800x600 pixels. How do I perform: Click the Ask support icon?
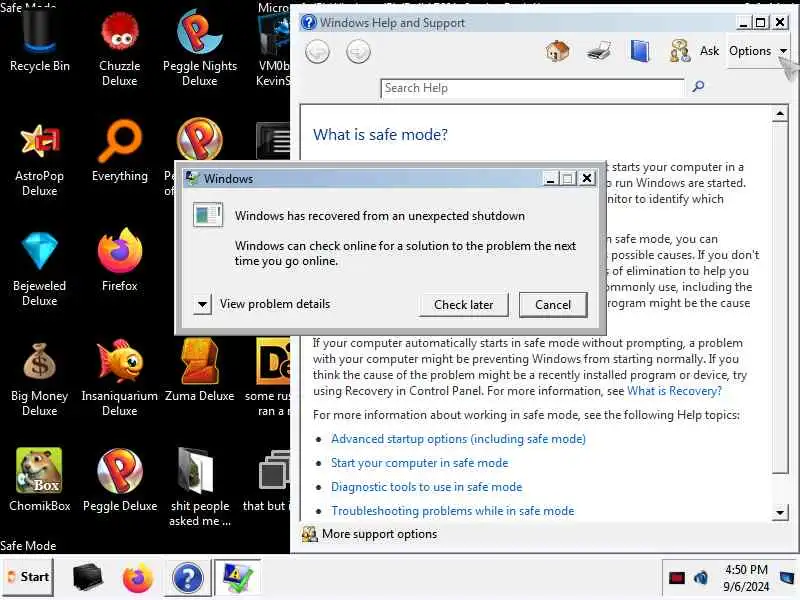pyautogui.click(x=680, y=51)
